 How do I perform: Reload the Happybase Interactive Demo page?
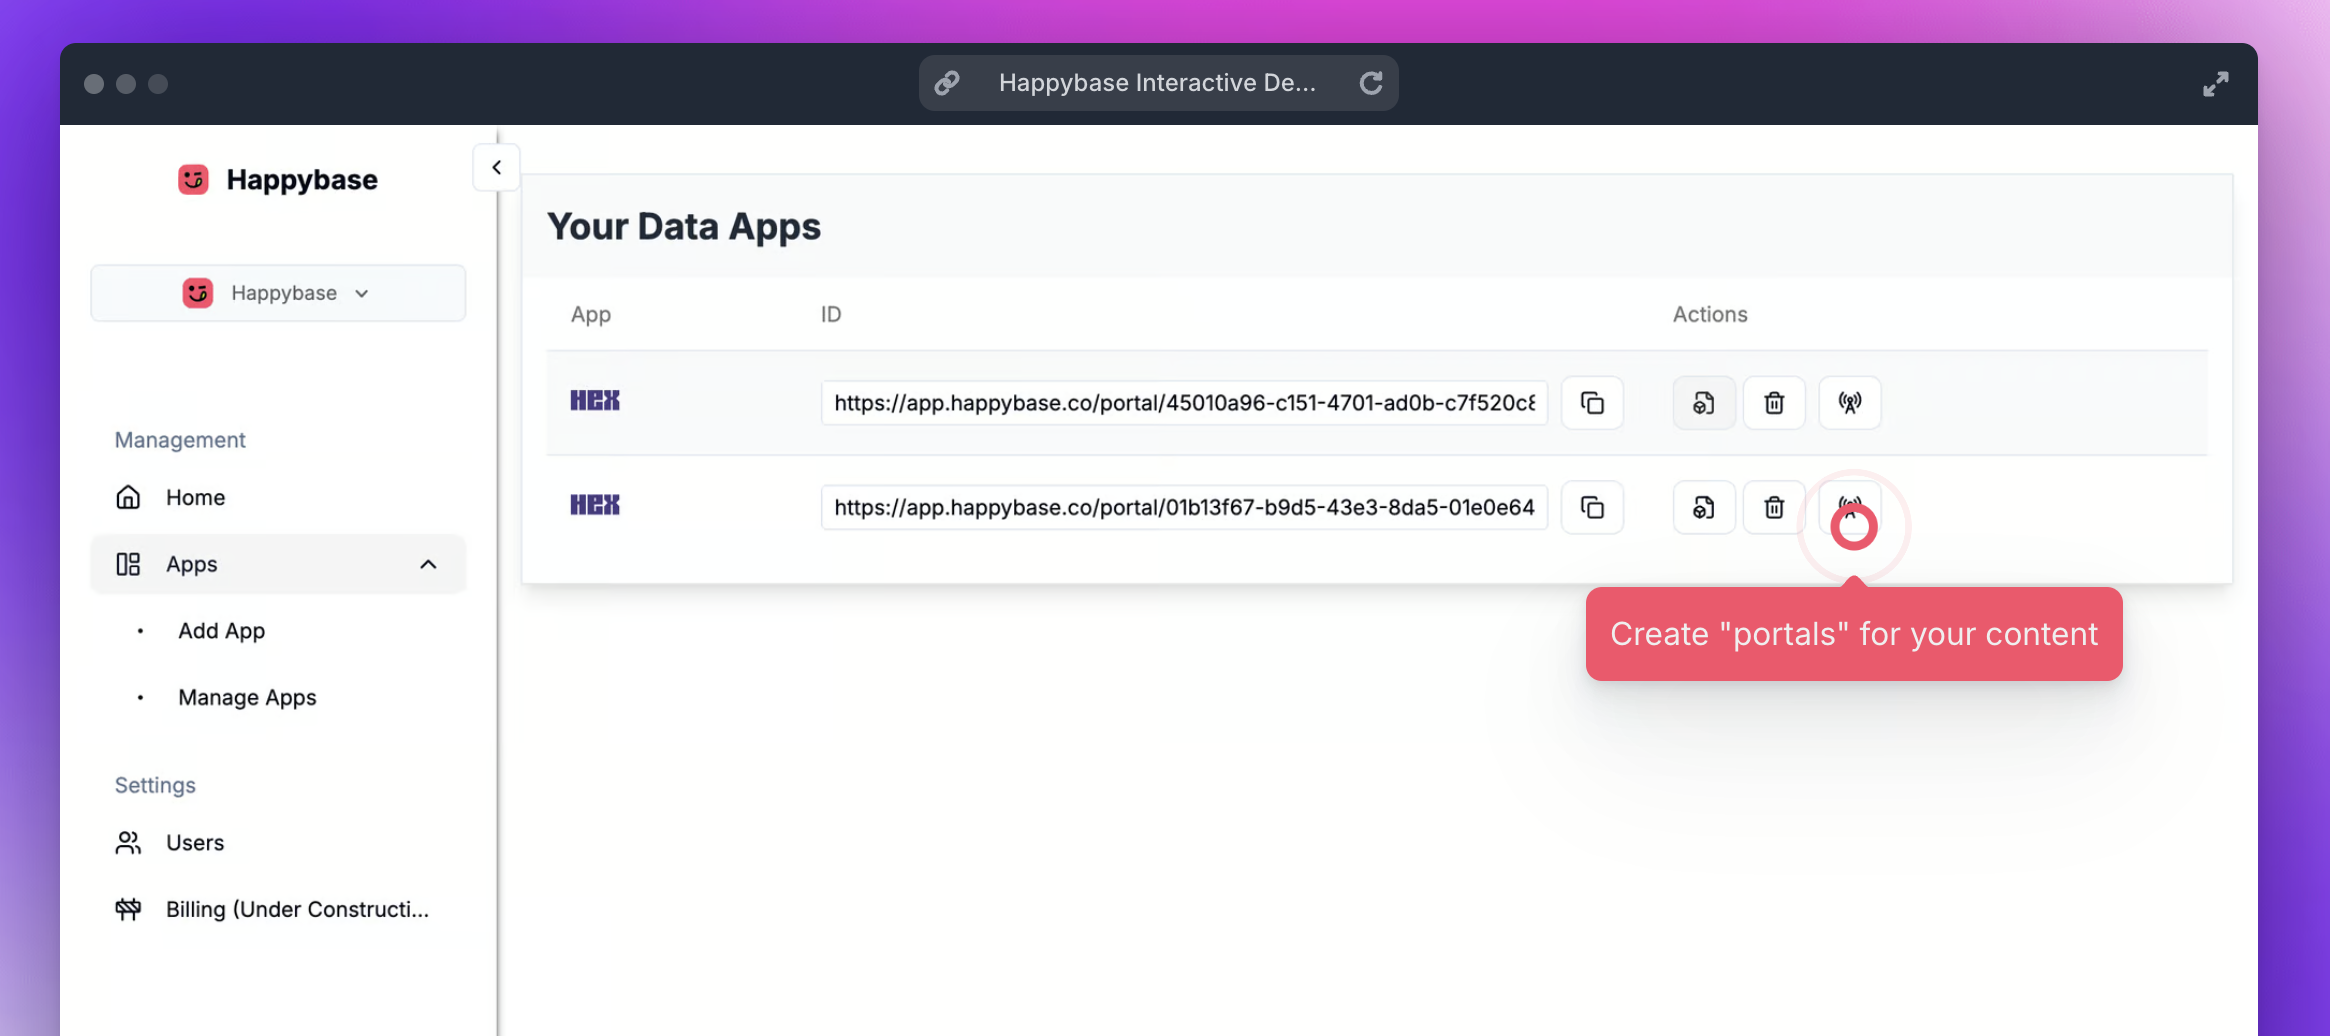[1371, 83]
